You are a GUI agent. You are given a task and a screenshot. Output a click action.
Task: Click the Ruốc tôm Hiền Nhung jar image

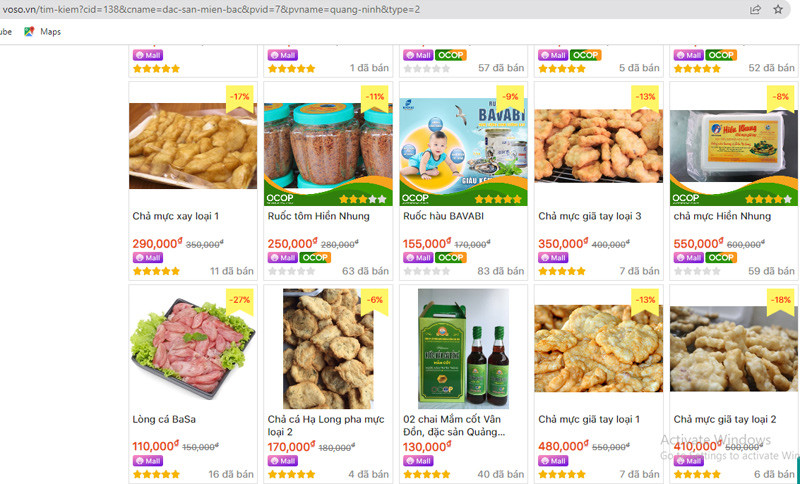pos(328,146)
